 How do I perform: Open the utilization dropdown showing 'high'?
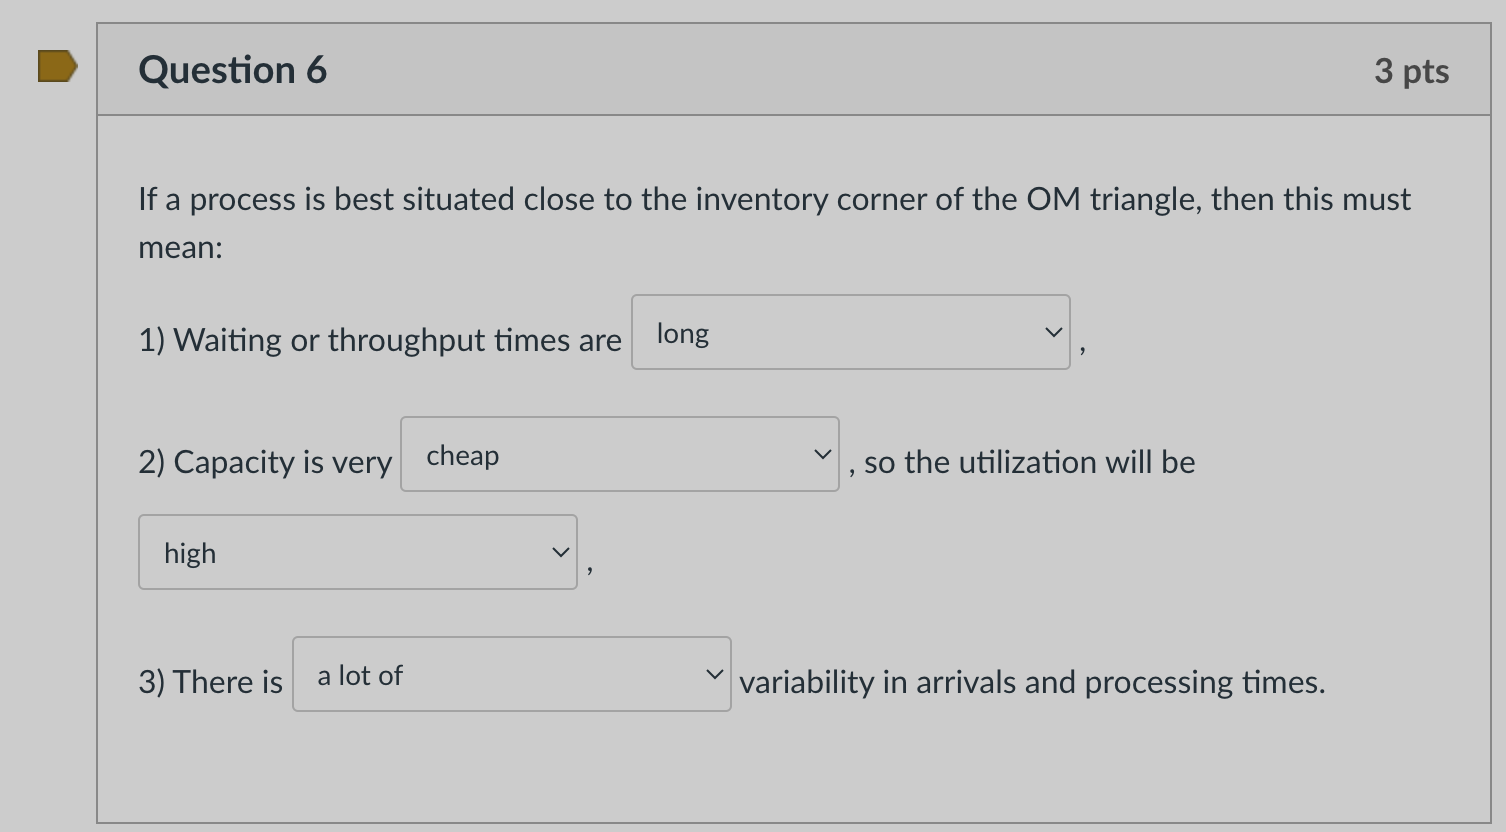pyautogui.click(x=357, y=552)
